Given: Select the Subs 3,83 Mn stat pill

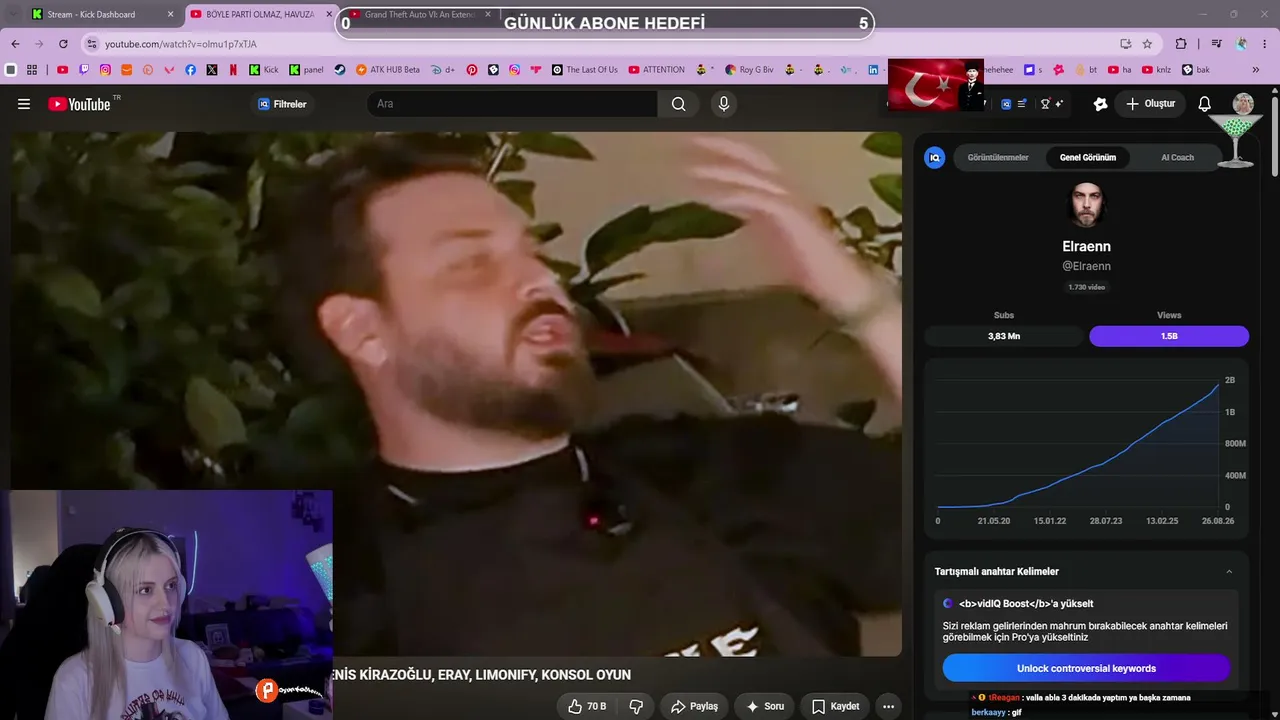Looking at the screenshot, I should [1004, 336].
